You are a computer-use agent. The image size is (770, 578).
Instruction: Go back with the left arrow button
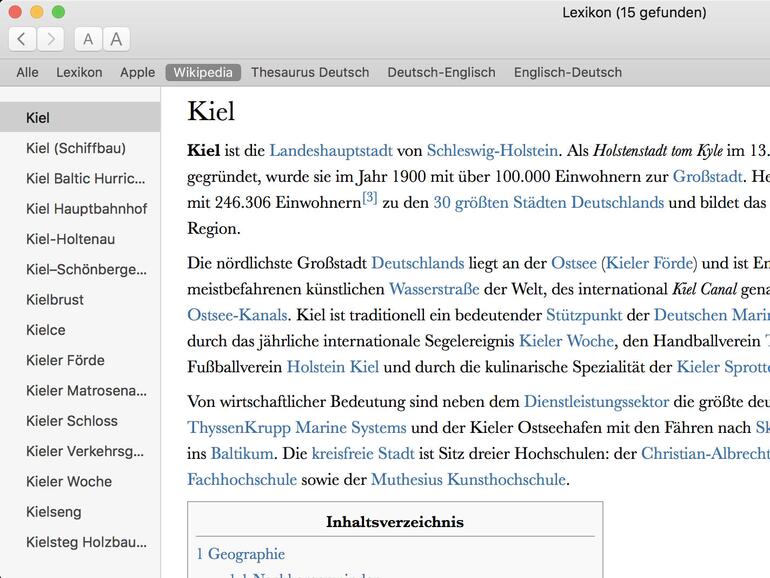pos(22,39)
